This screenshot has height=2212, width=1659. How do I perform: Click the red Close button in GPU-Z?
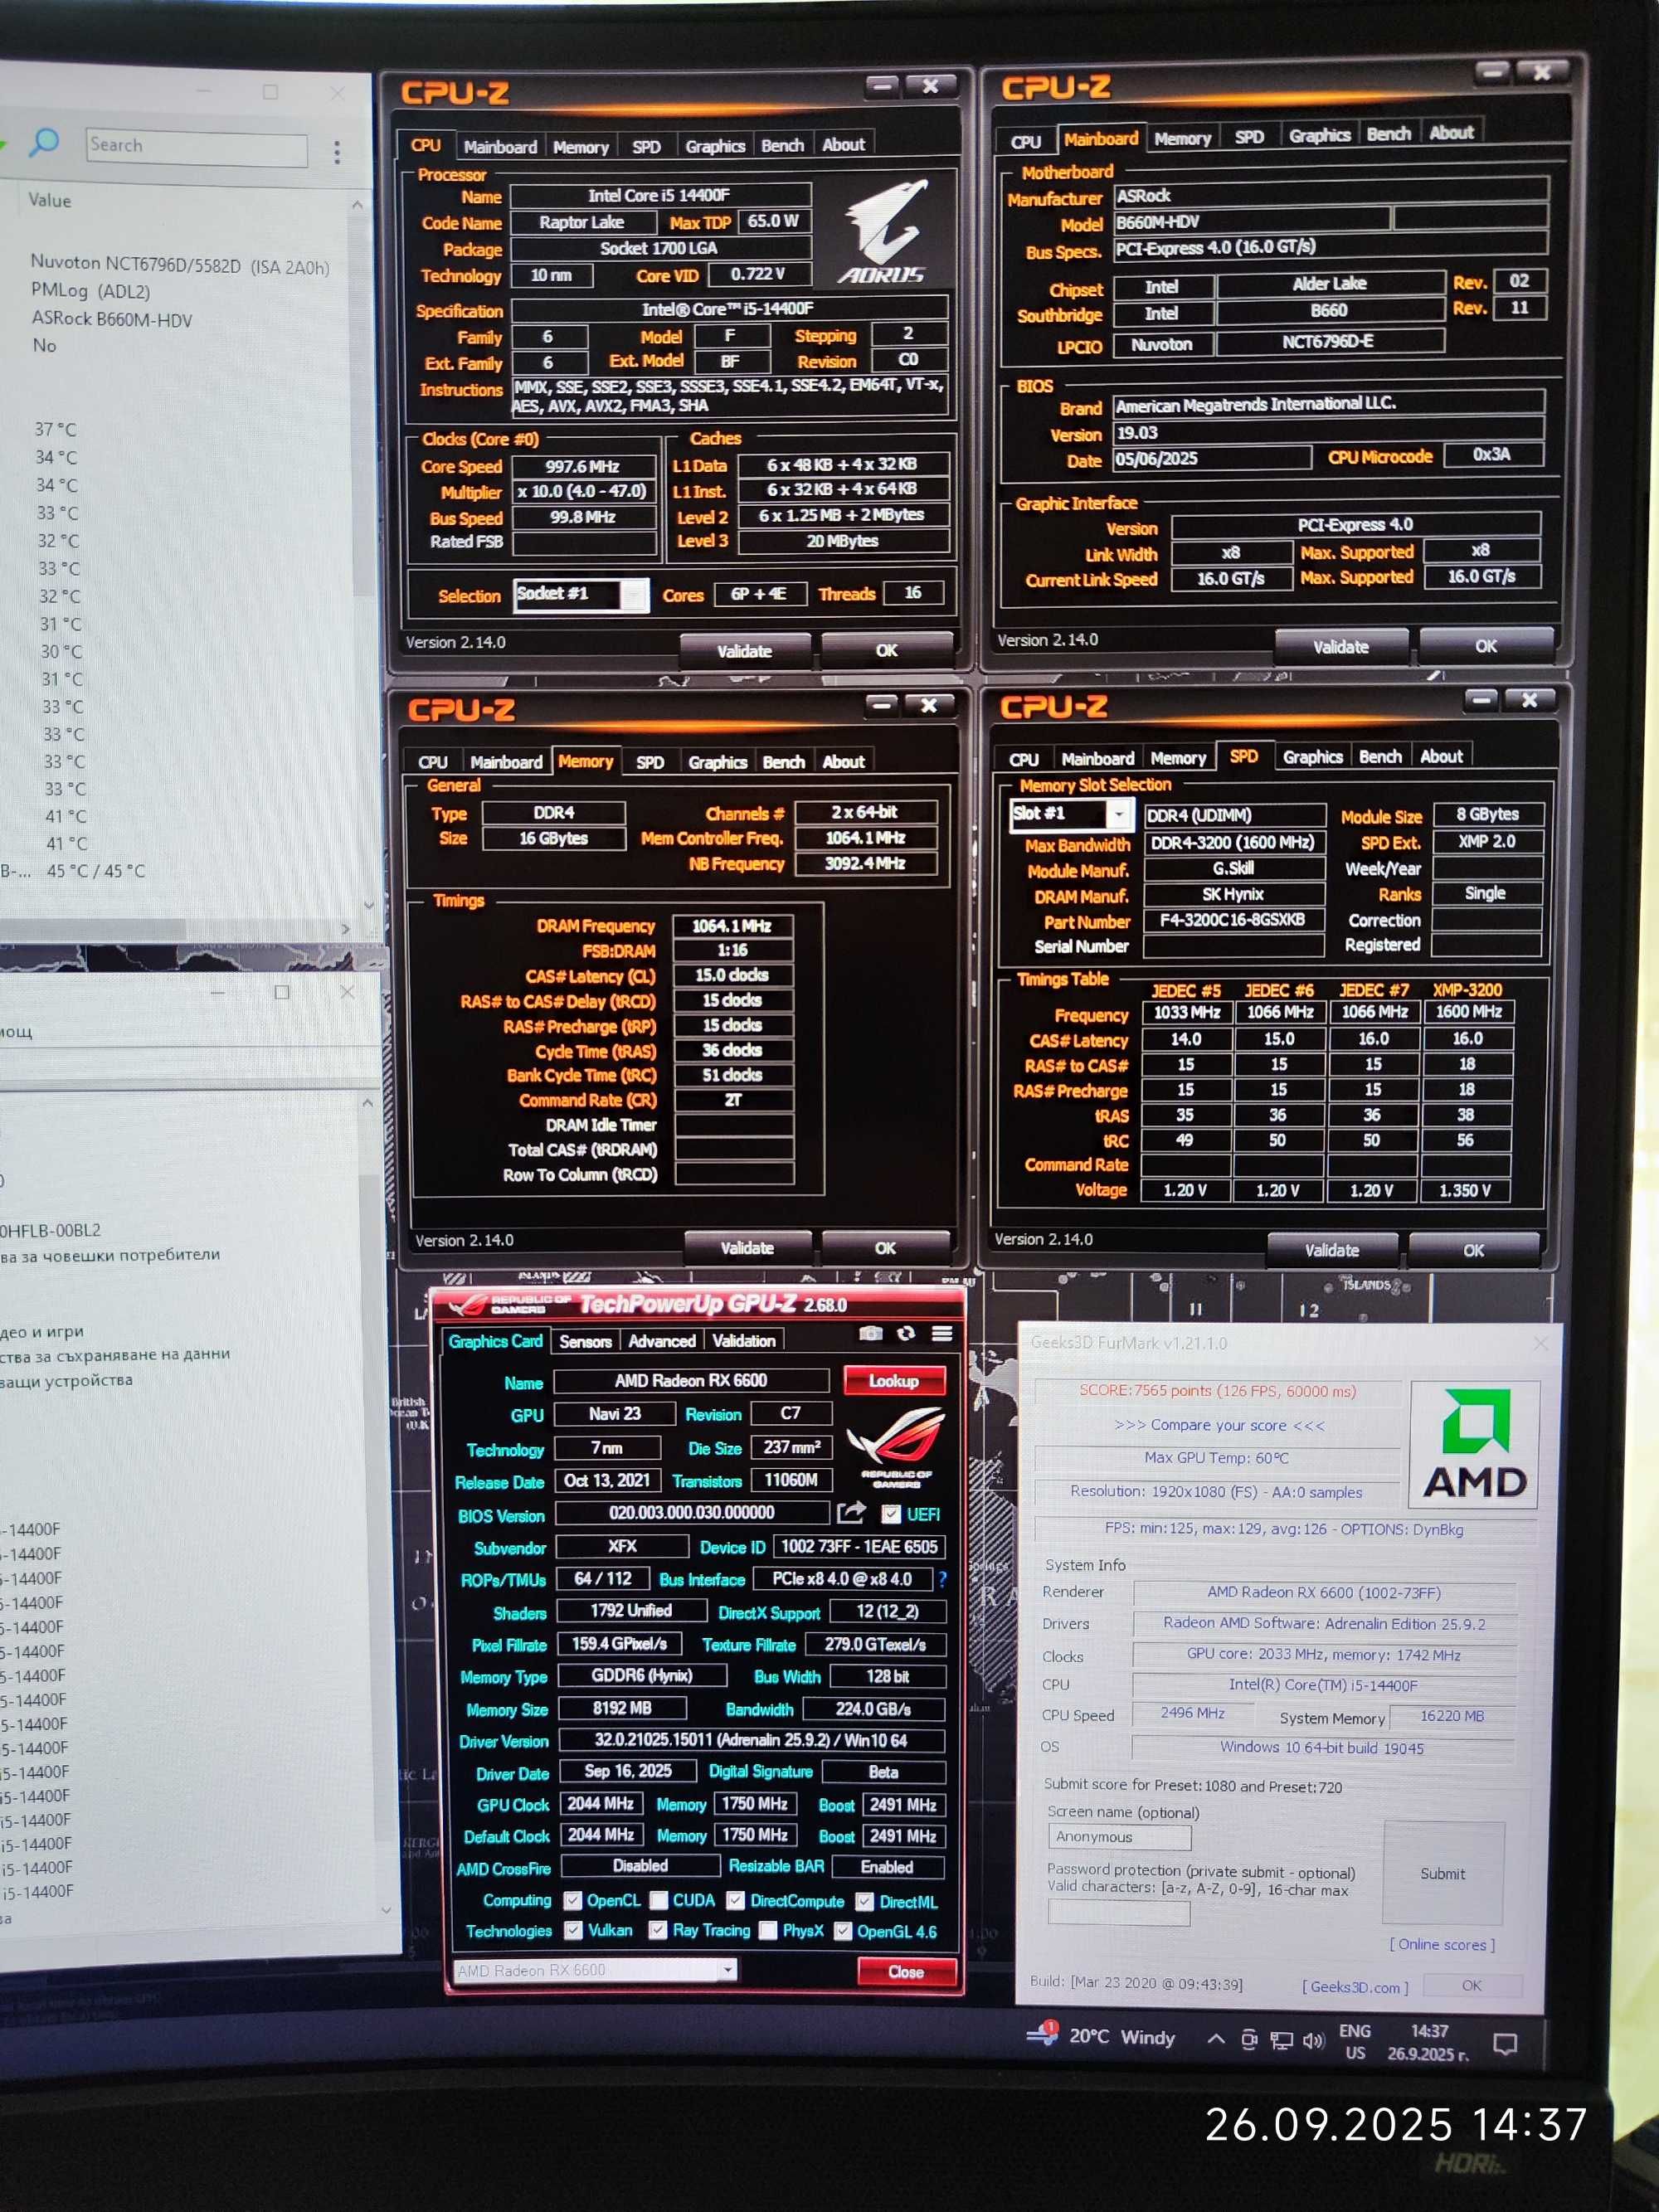point(906,1971)
